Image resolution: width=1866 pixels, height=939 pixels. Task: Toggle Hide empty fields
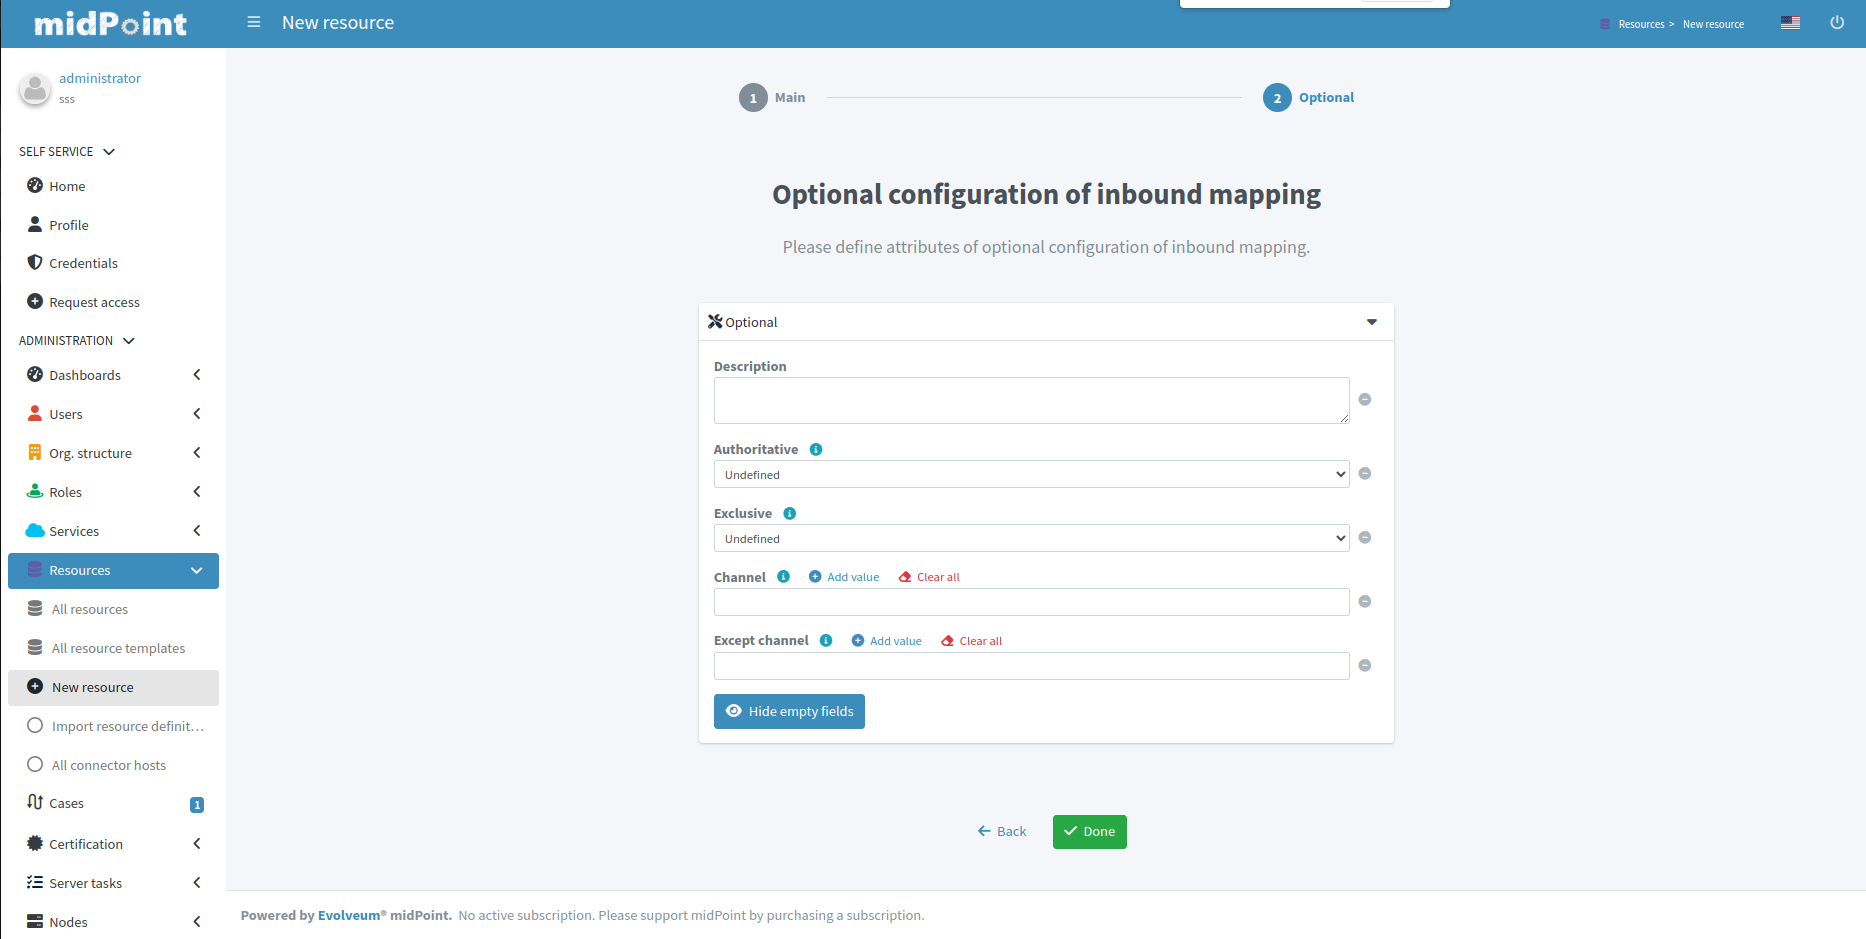click(x=789, y=712)
